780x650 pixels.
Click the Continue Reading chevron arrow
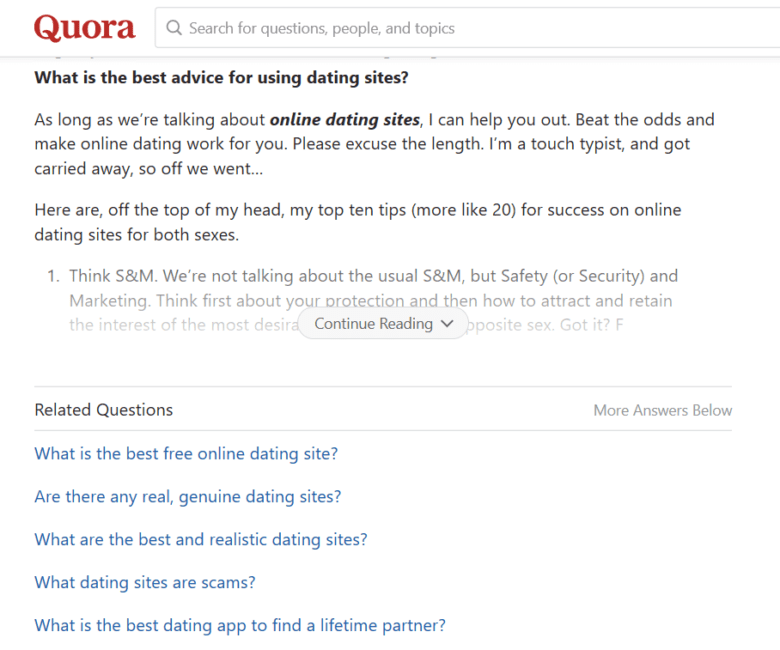447,324
